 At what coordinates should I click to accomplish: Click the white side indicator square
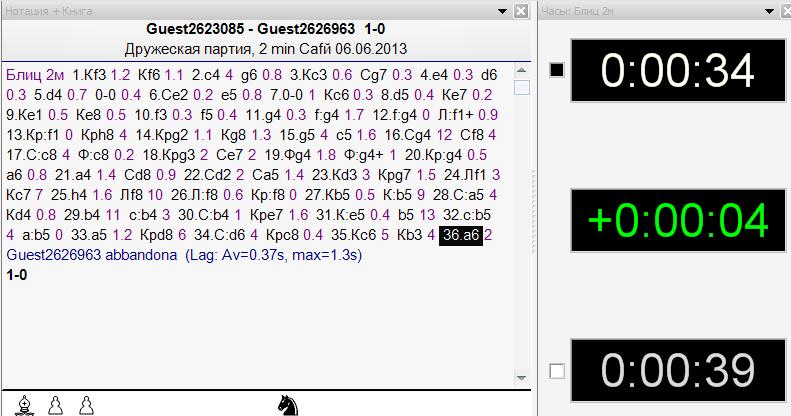pyautogui.click(x=558, y=371)
